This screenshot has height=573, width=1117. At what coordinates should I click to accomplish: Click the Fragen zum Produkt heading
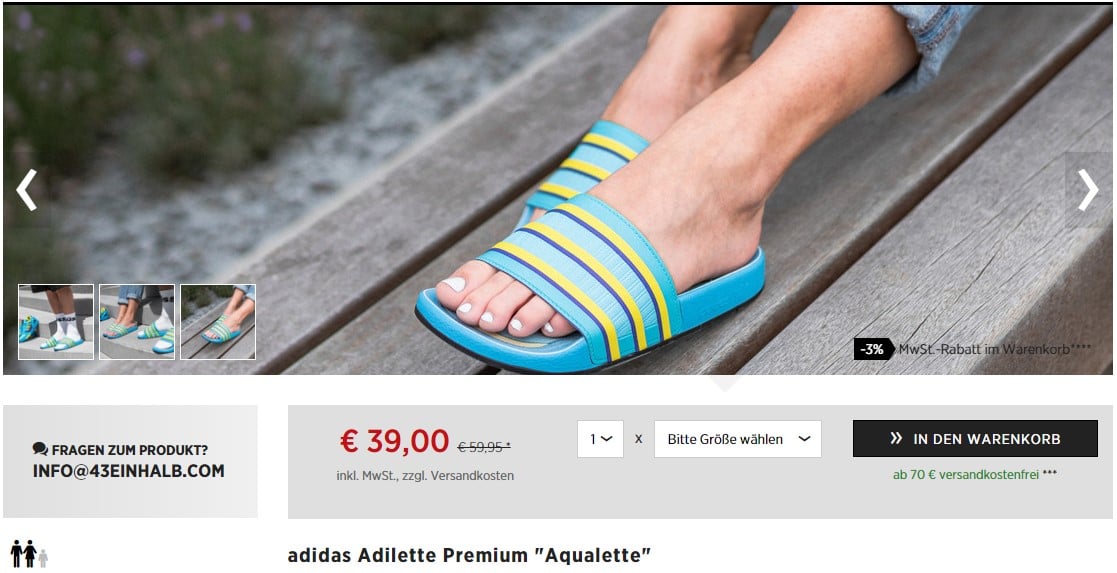click(130, 450)
